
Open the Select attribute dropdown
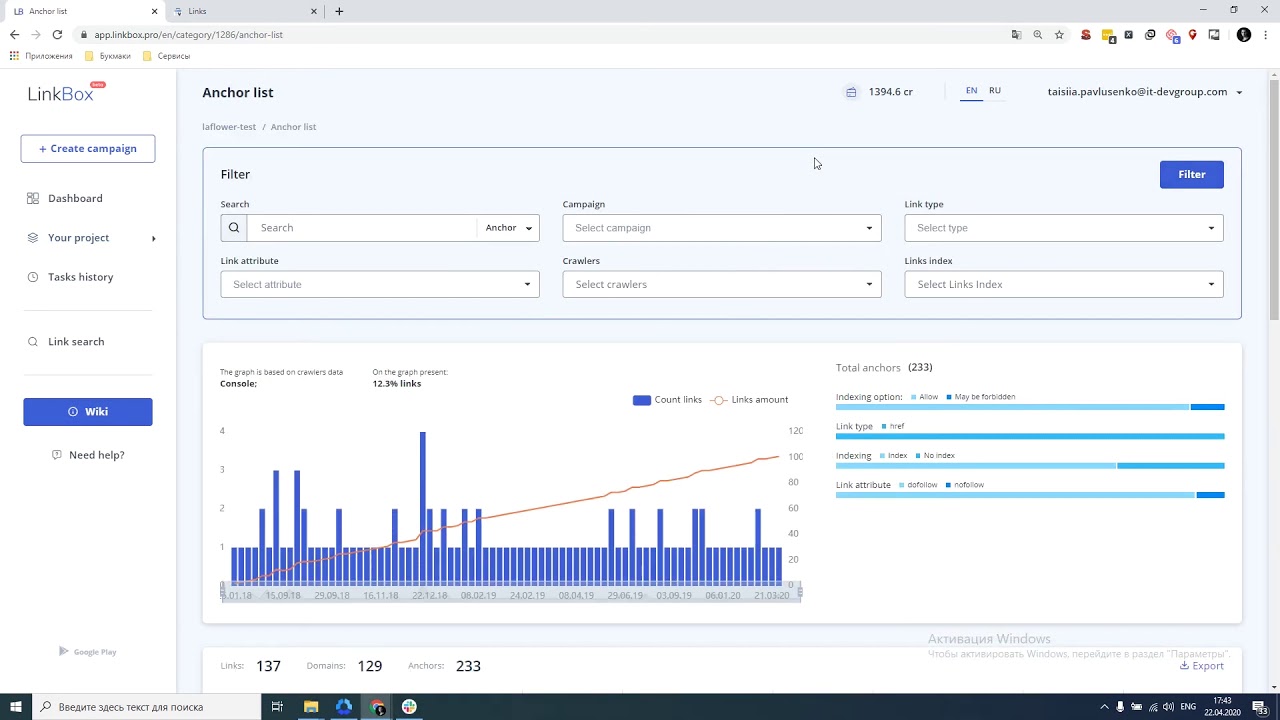point(380,284)
